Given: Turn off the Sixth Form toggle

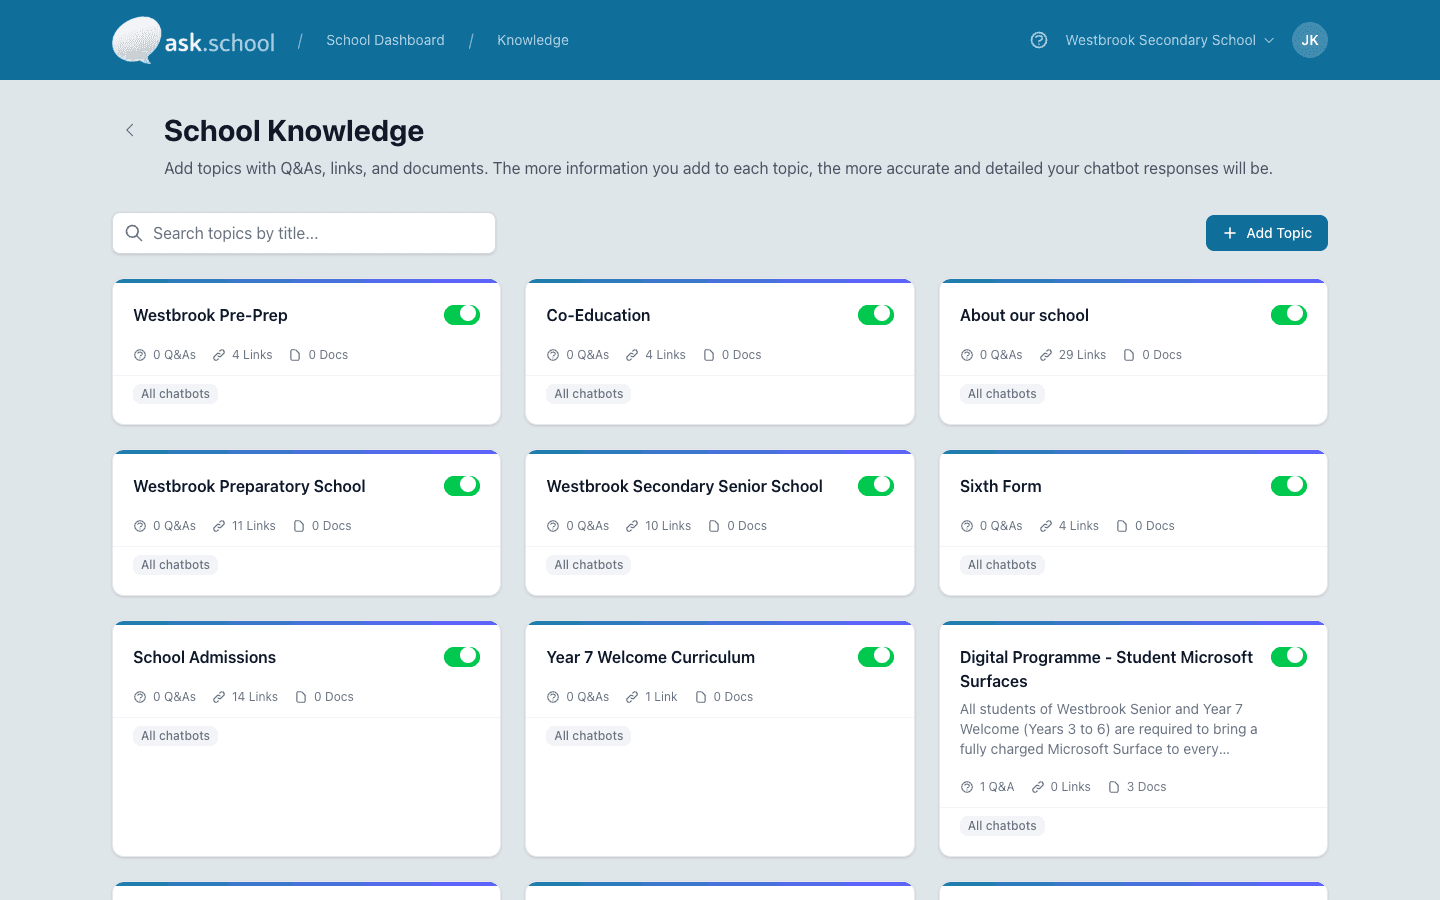Looking at the screenshot, I should click(1289, 486).
